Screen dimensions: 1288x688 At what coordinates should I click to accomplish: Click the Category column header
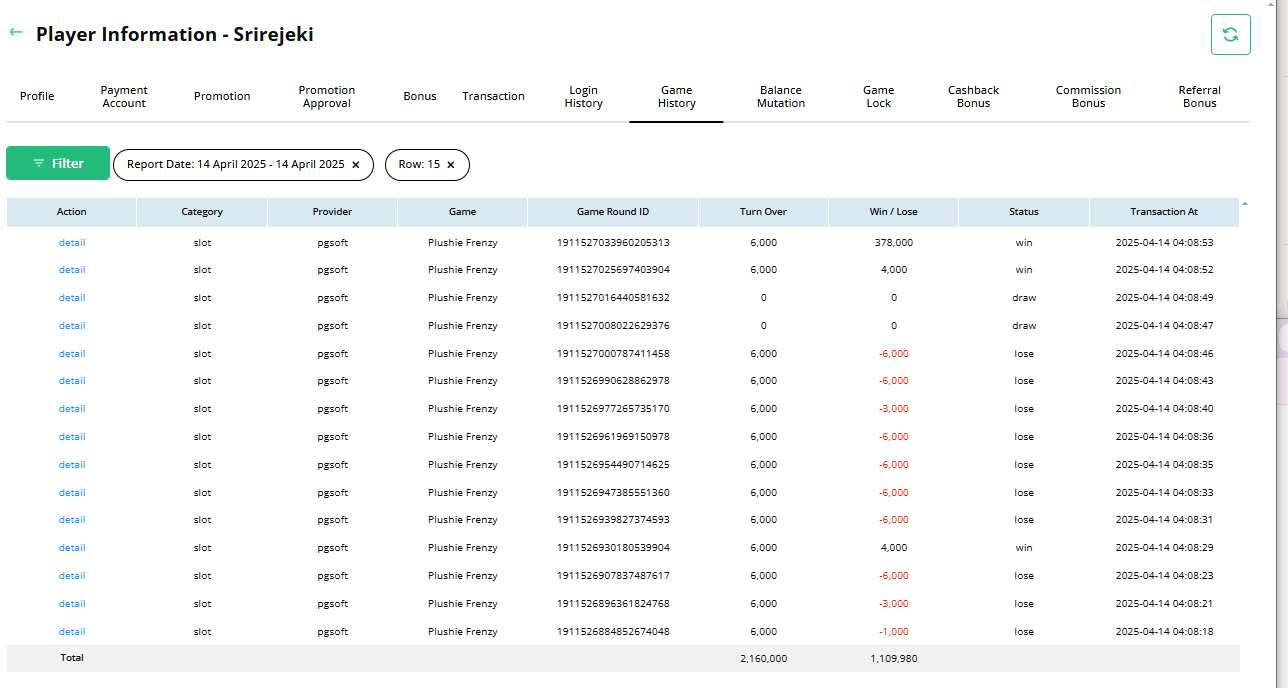pos(202,212)
